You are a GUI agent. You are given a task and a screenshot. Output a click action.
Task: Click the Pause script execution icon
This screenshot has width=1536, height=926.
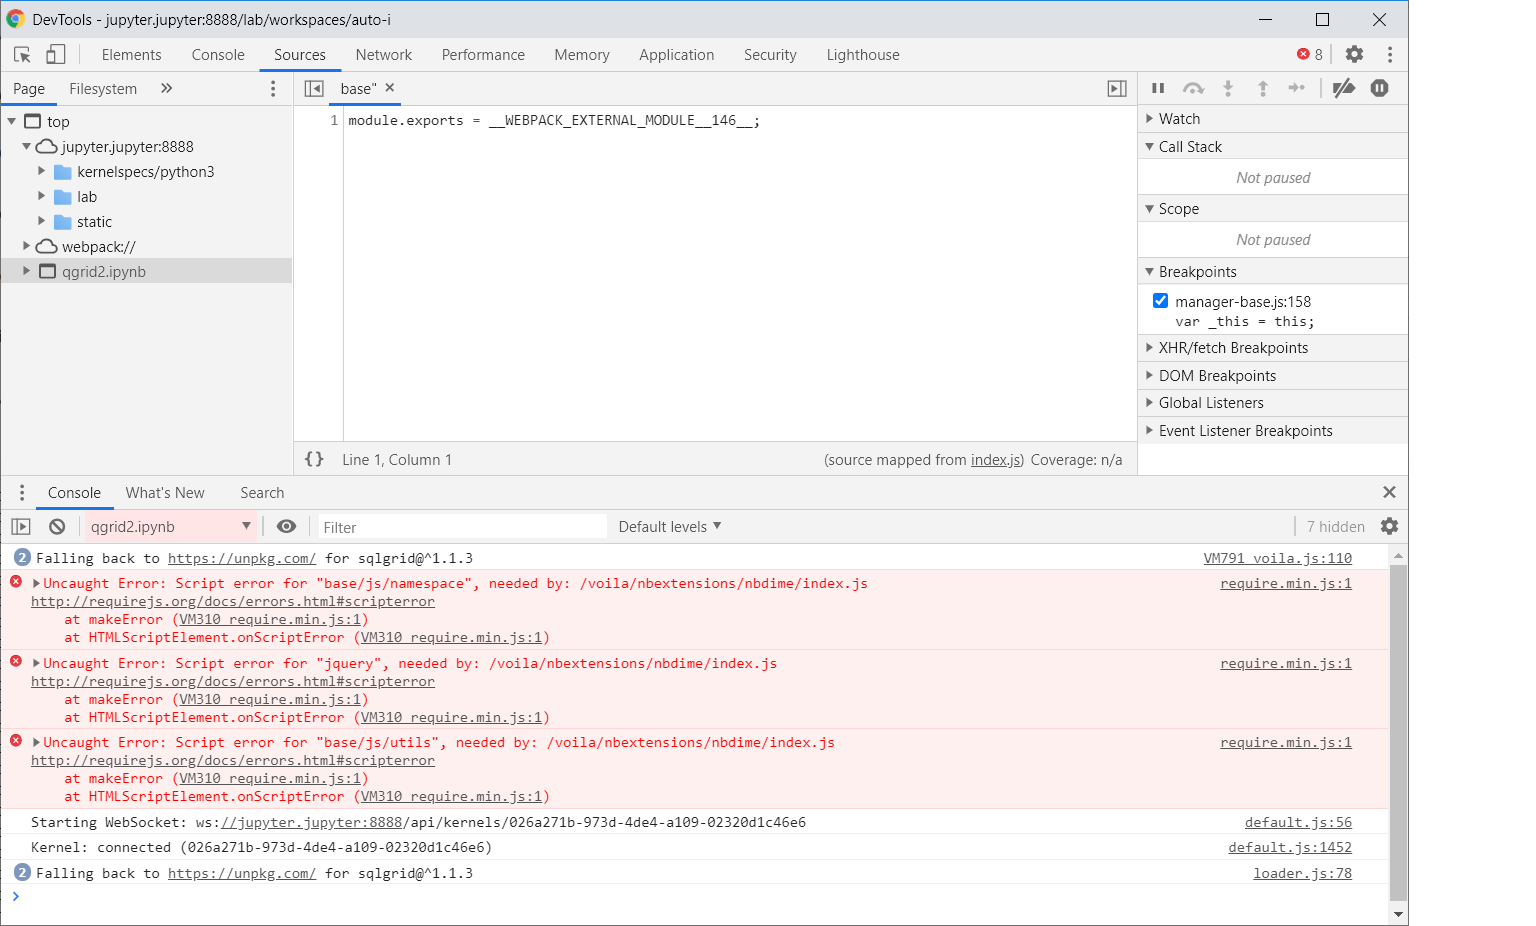1158,88
